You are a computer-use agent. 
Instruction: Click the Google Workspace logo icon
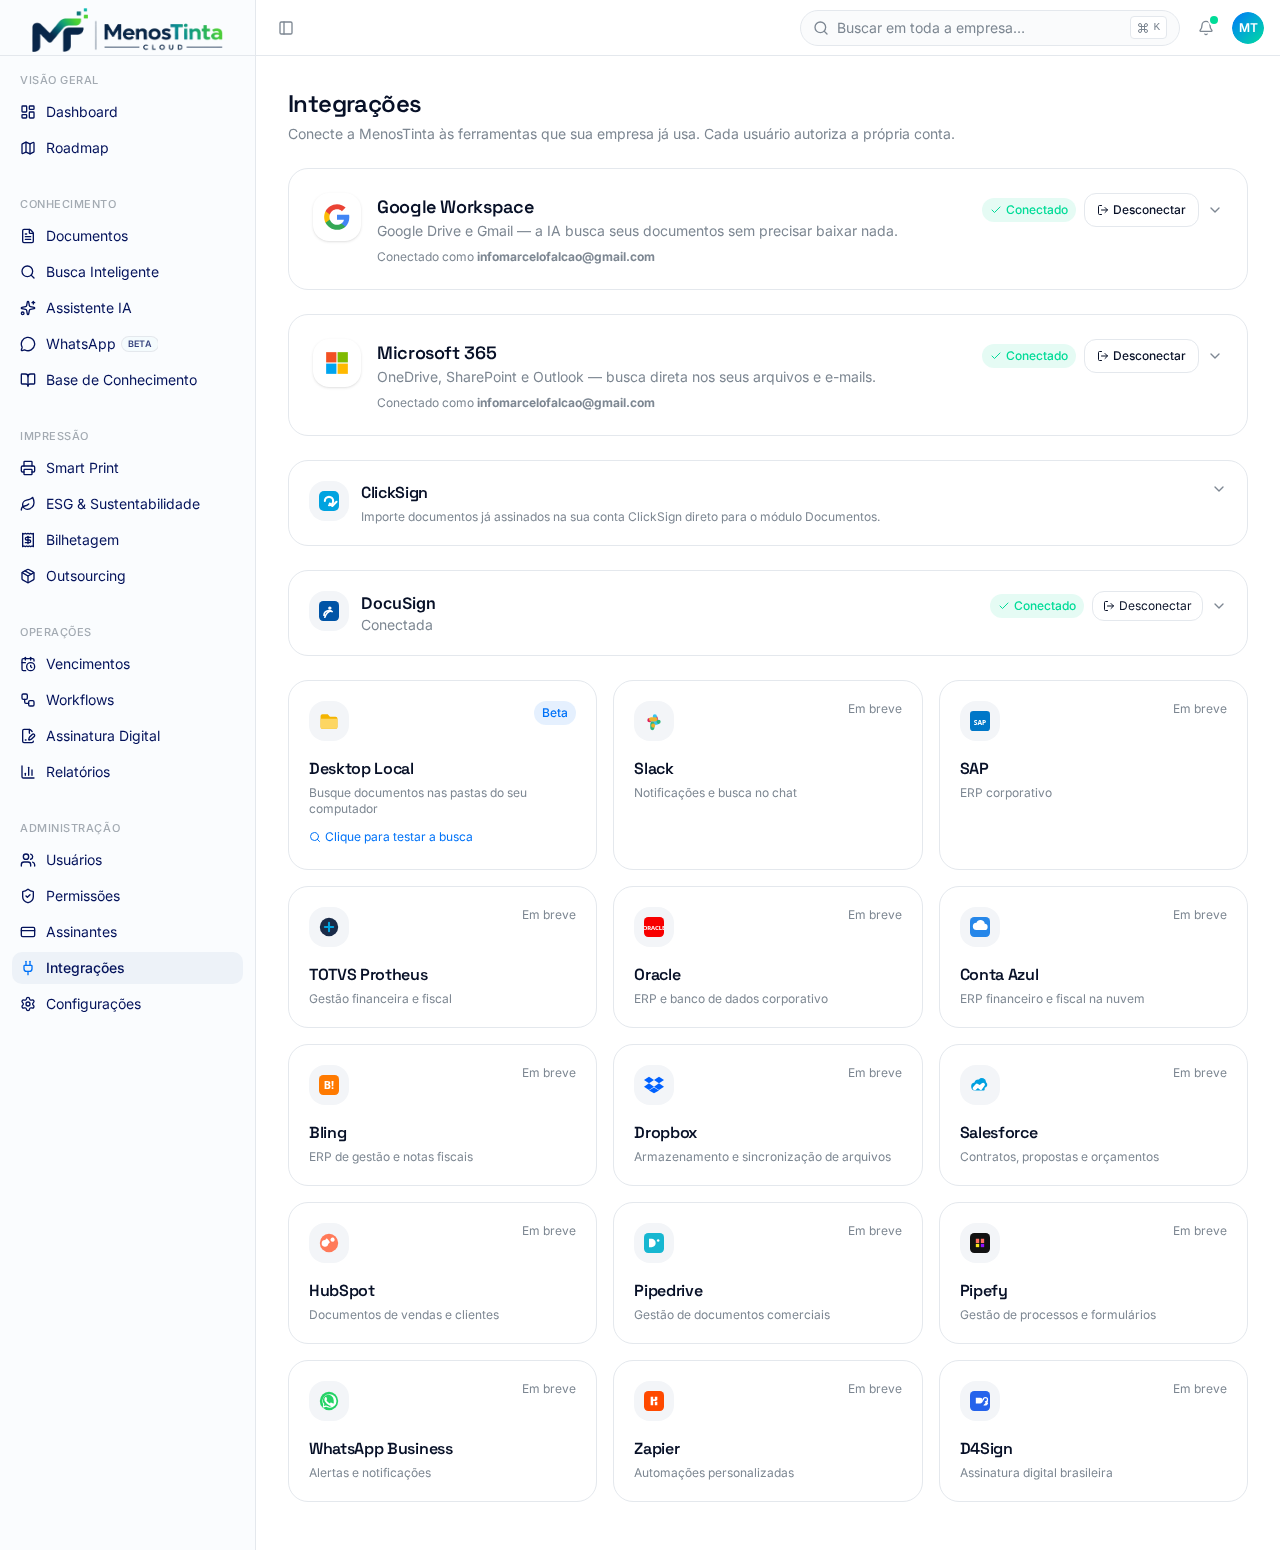[x=337, y=217]
